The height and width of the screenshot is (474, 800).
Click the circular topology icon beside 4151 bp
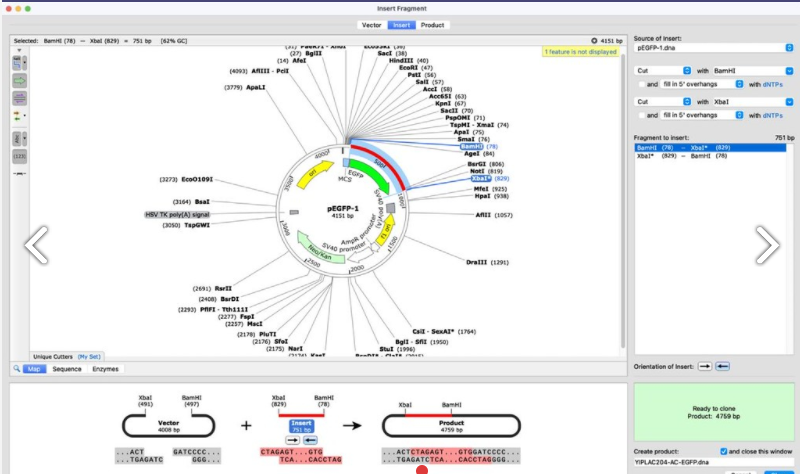point(594,41)
